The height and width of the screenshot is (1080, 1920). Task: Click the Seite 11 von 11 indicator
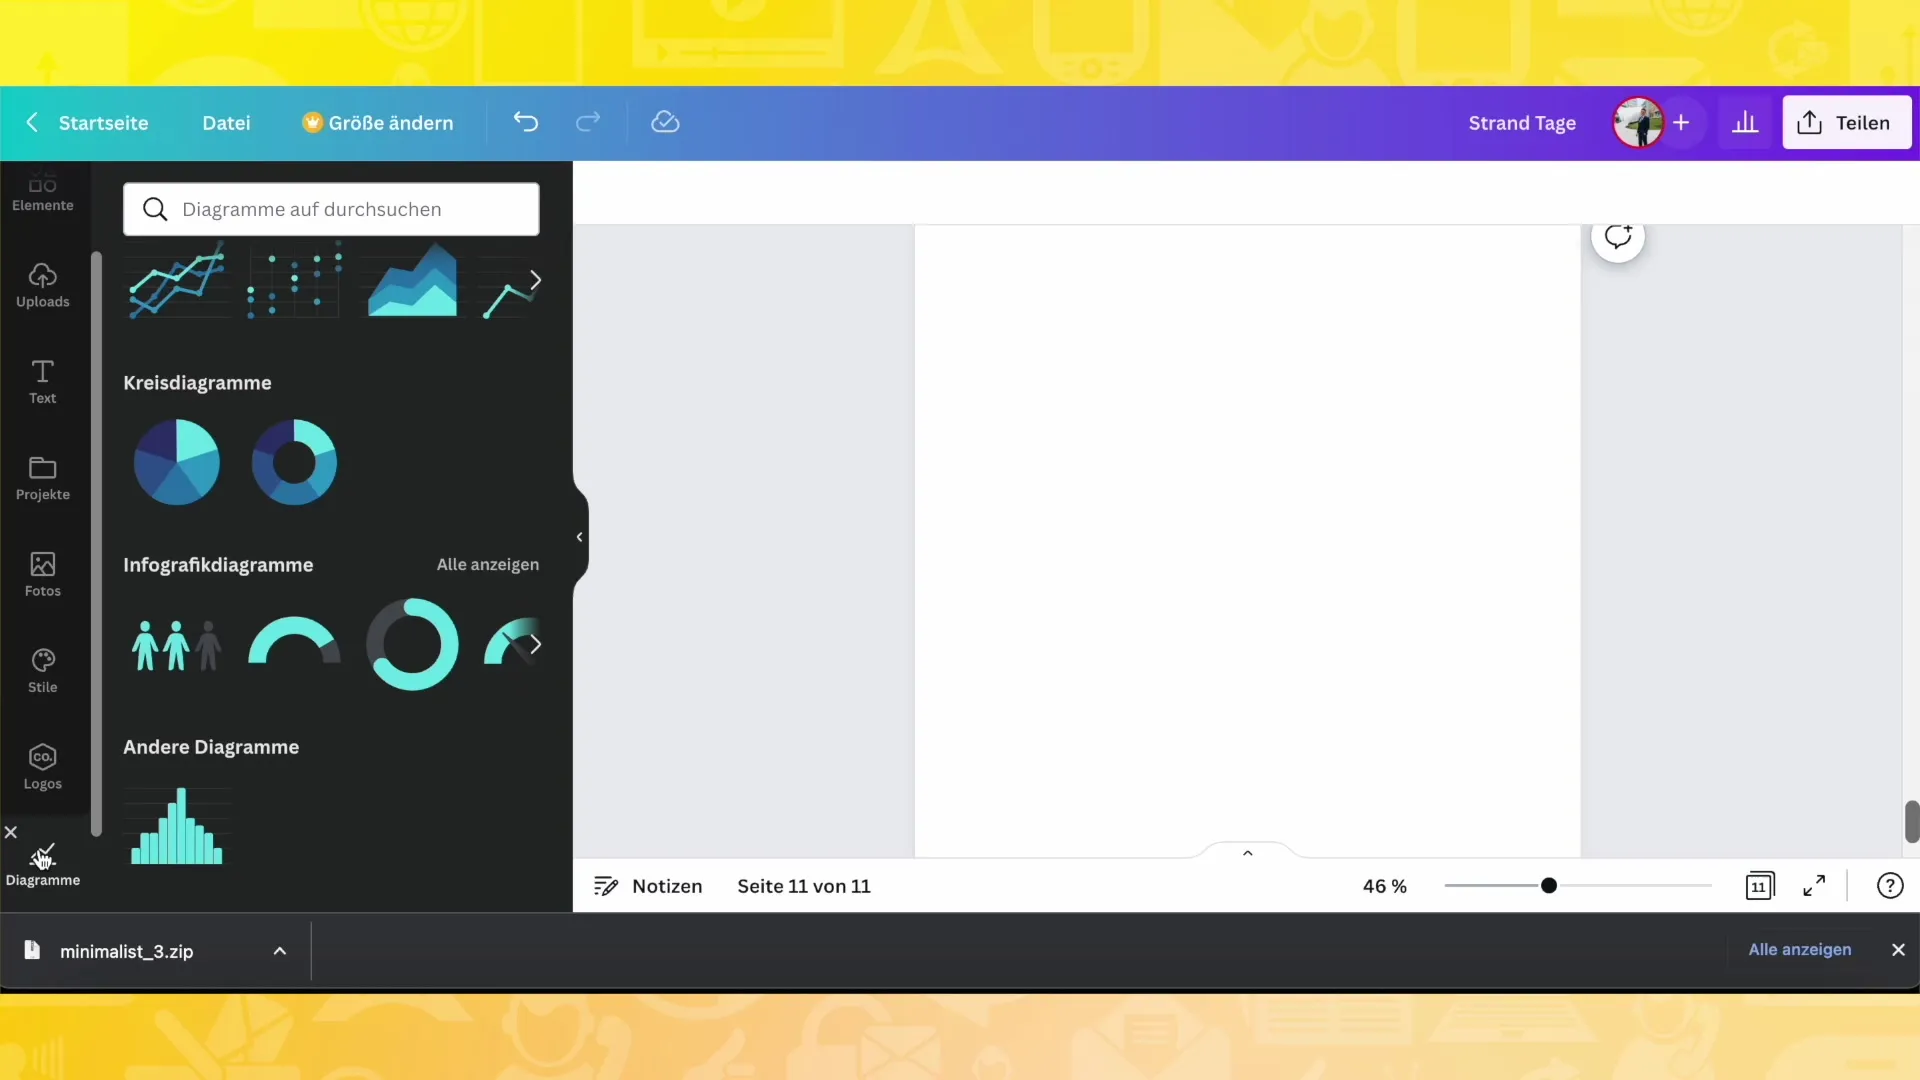[x=804, y=886]
